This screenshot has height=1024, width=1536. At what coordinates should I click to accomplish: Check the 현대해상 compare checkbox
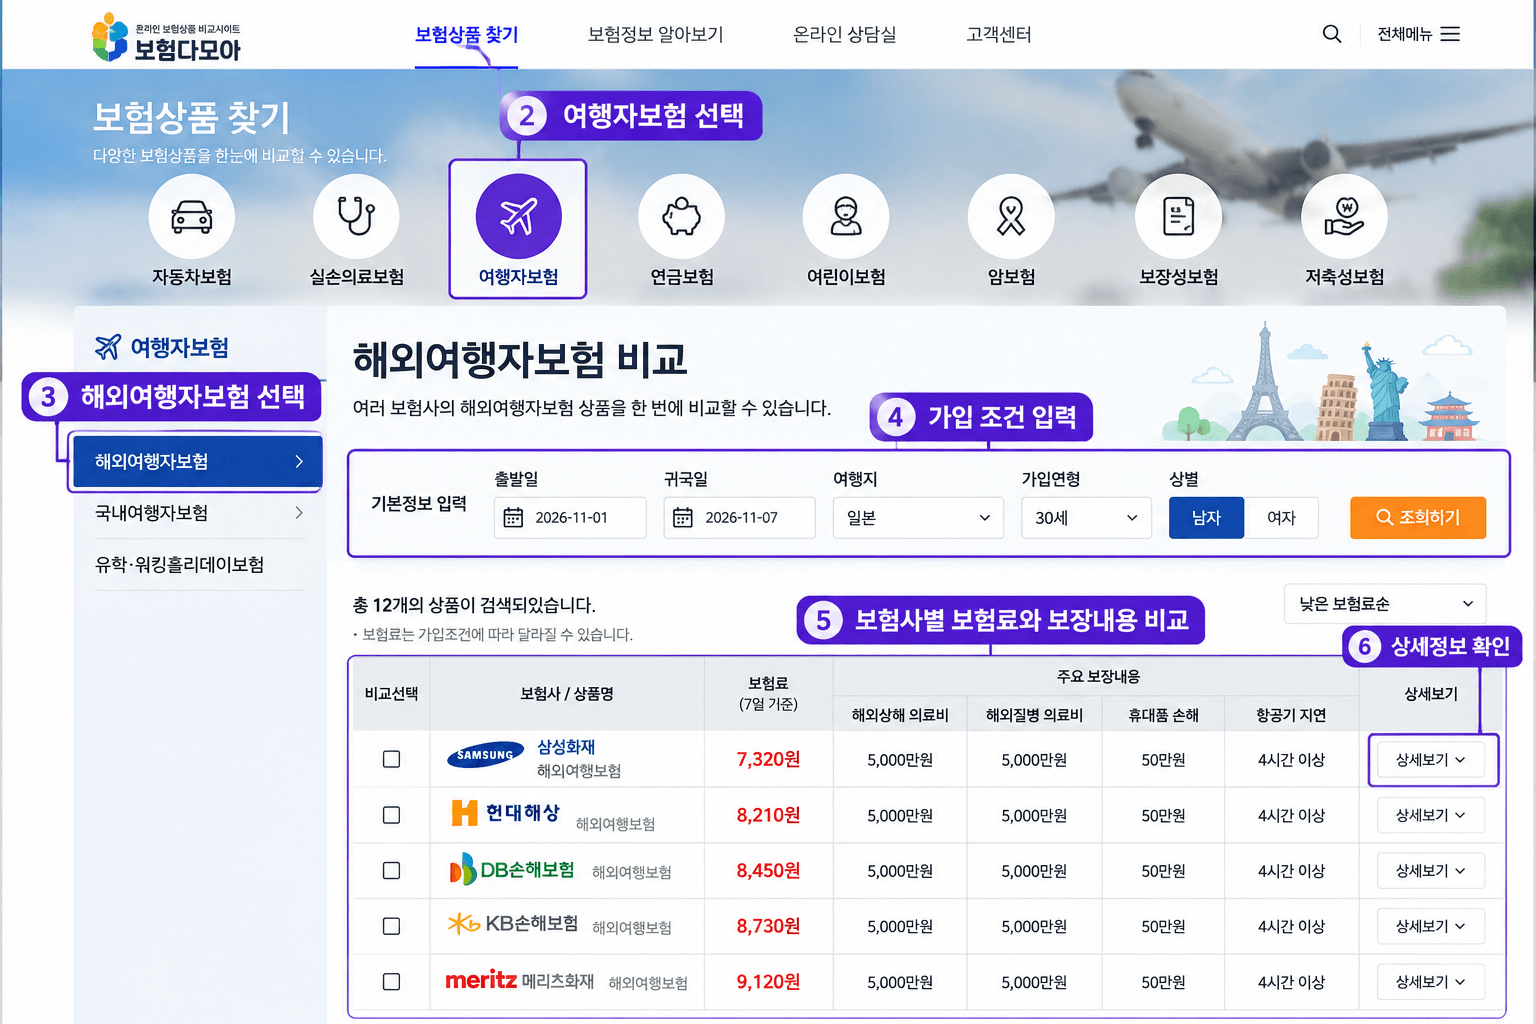click(x=392, y=816)
